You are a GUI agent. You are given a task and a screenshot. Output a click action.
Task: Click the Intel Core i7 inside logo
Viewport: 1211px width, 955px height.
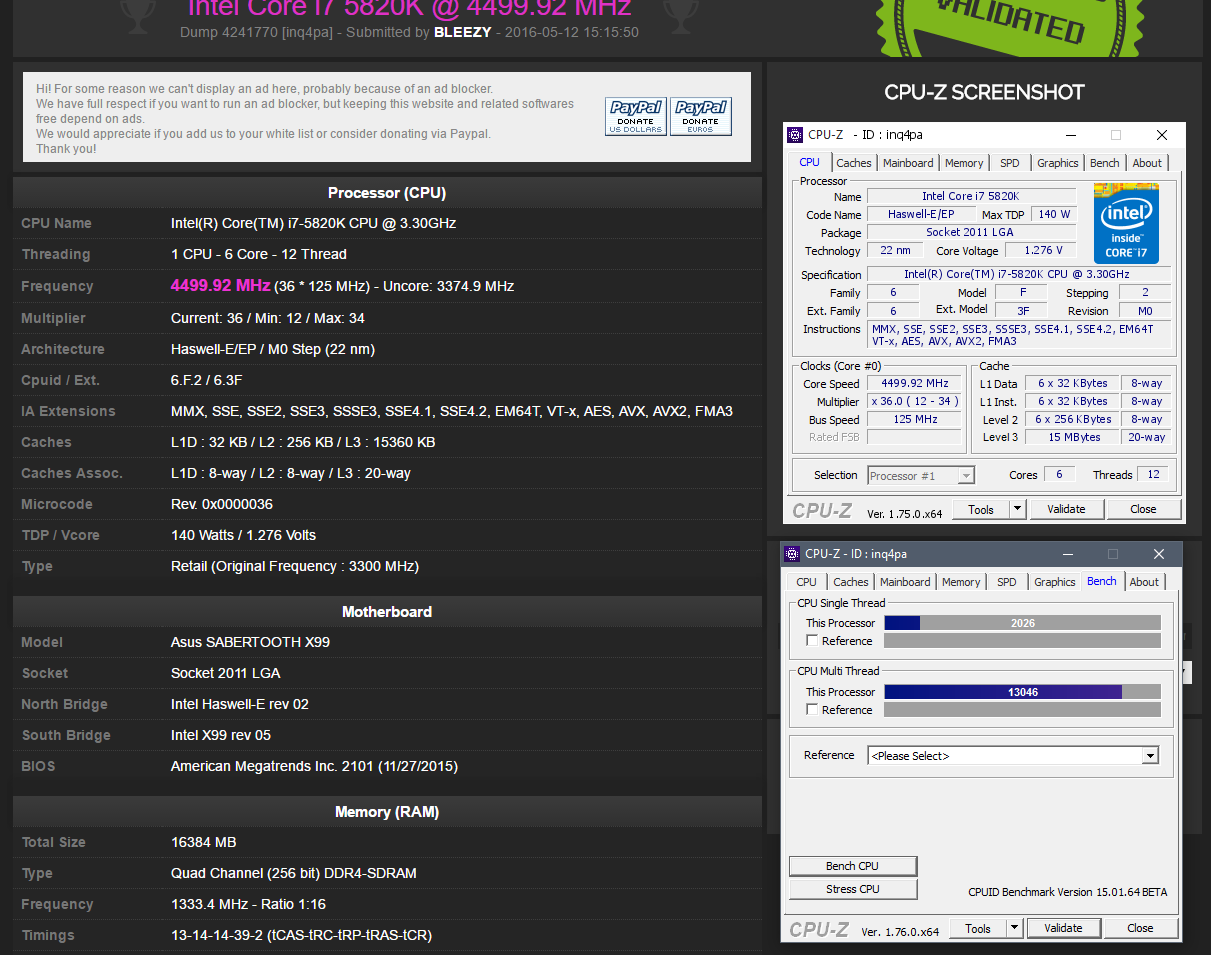tap(1126, 223)
